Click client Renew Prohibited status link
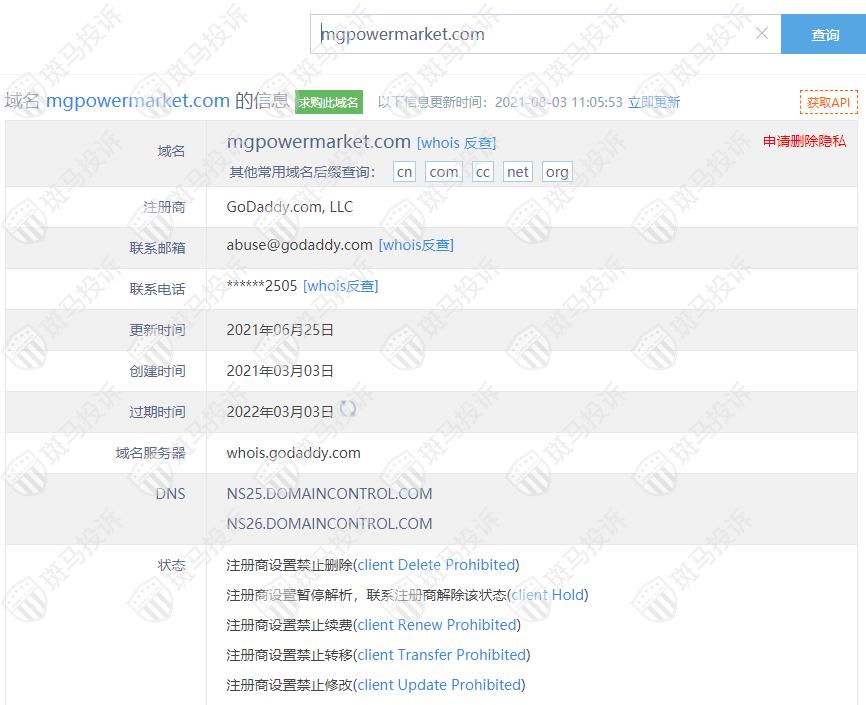Image resolution: width=866 pixels, height=705 pixels. pyautogui.click(x=437, y=625)
